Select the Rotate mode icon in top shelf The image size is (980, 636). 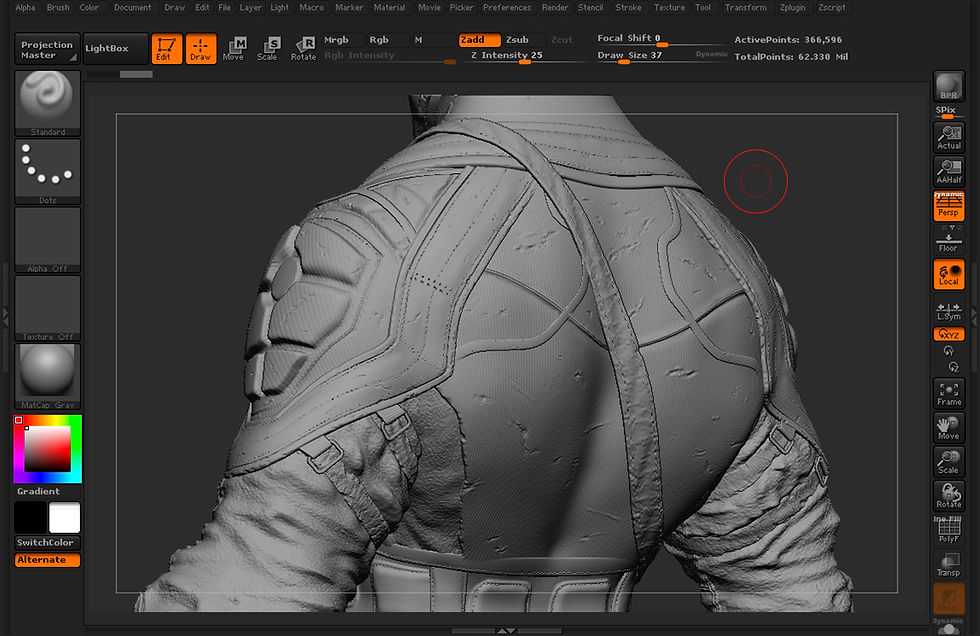tap(303, 48)
